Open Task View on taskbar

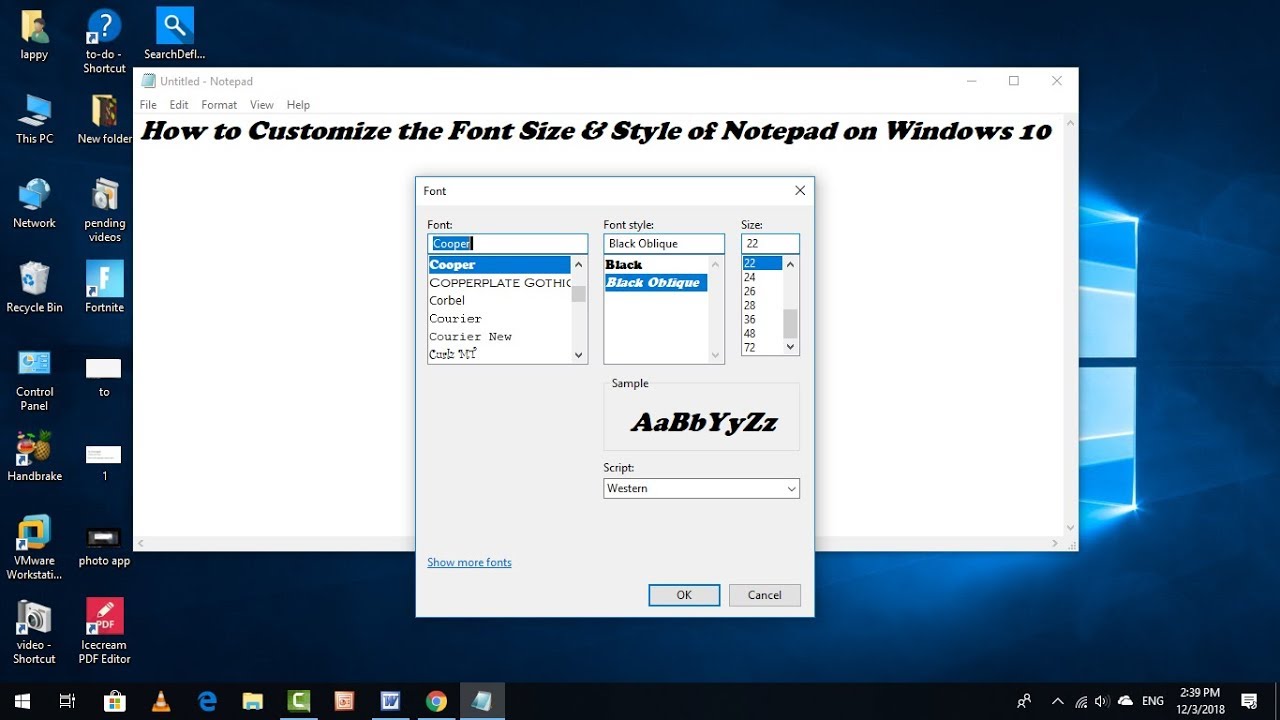(67, 701)
